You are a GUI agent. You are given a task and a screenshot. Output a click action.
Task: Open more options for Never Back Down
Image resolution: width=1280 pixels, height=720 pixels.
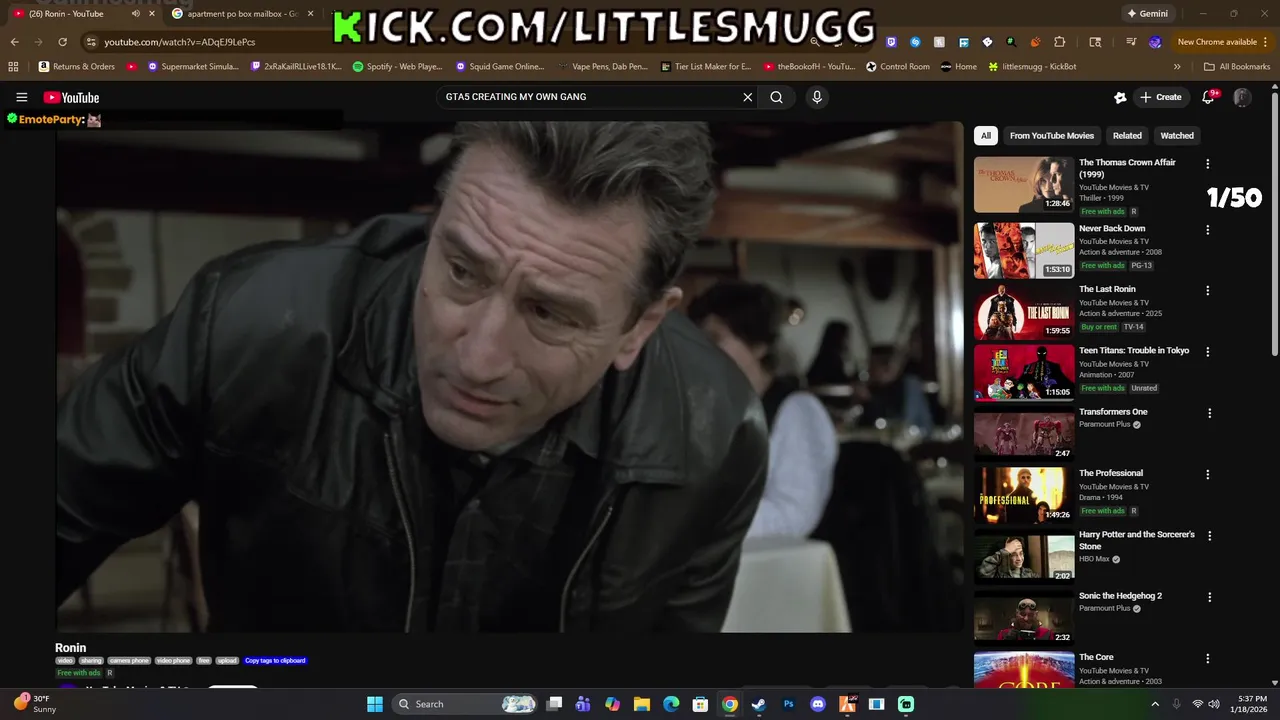point(1207,230)
